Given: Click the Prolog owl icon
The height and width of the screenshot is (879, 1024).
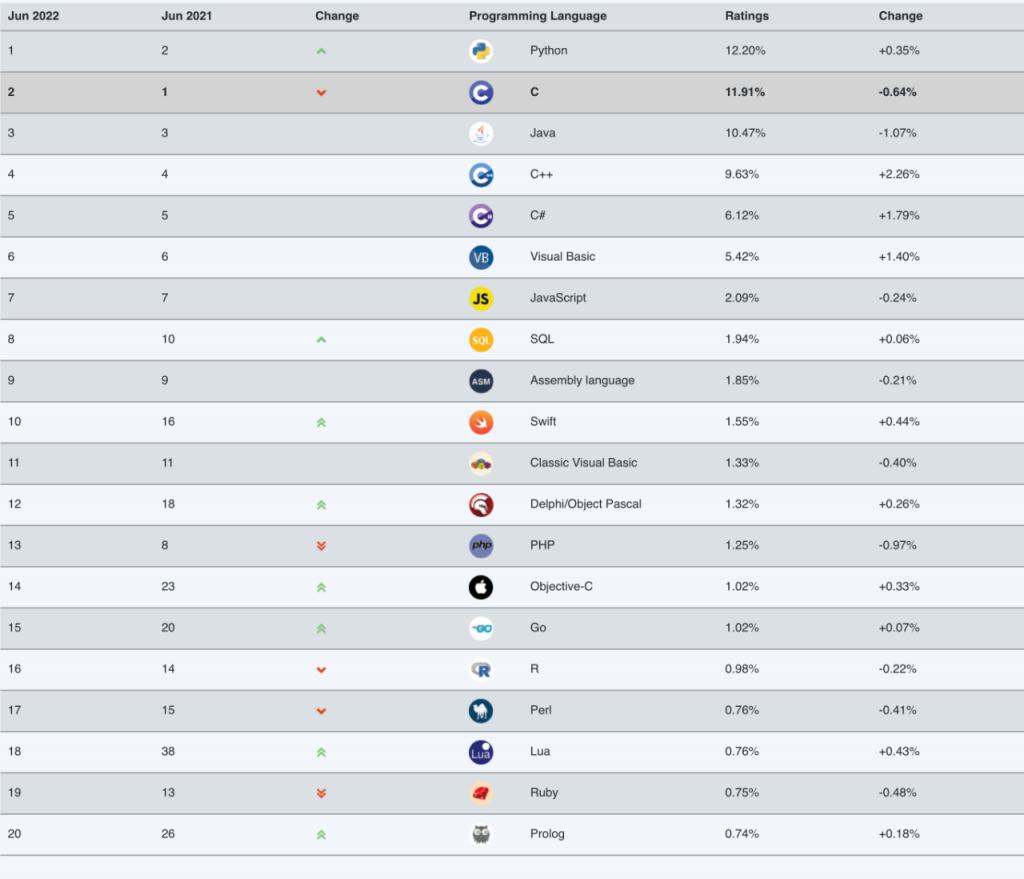Looking at the screenshot, I should coord(481,834).
